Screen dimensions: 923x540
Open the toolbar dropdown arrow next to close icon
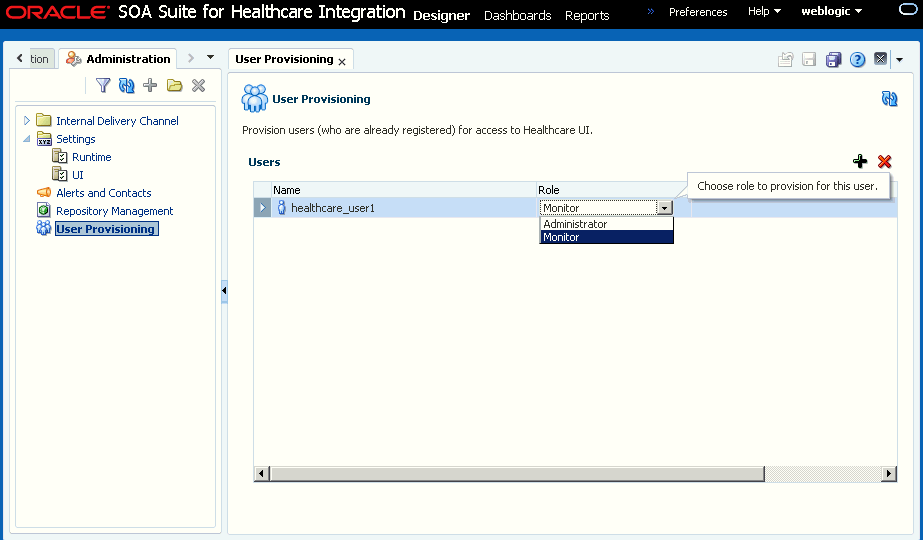[899, 59]
